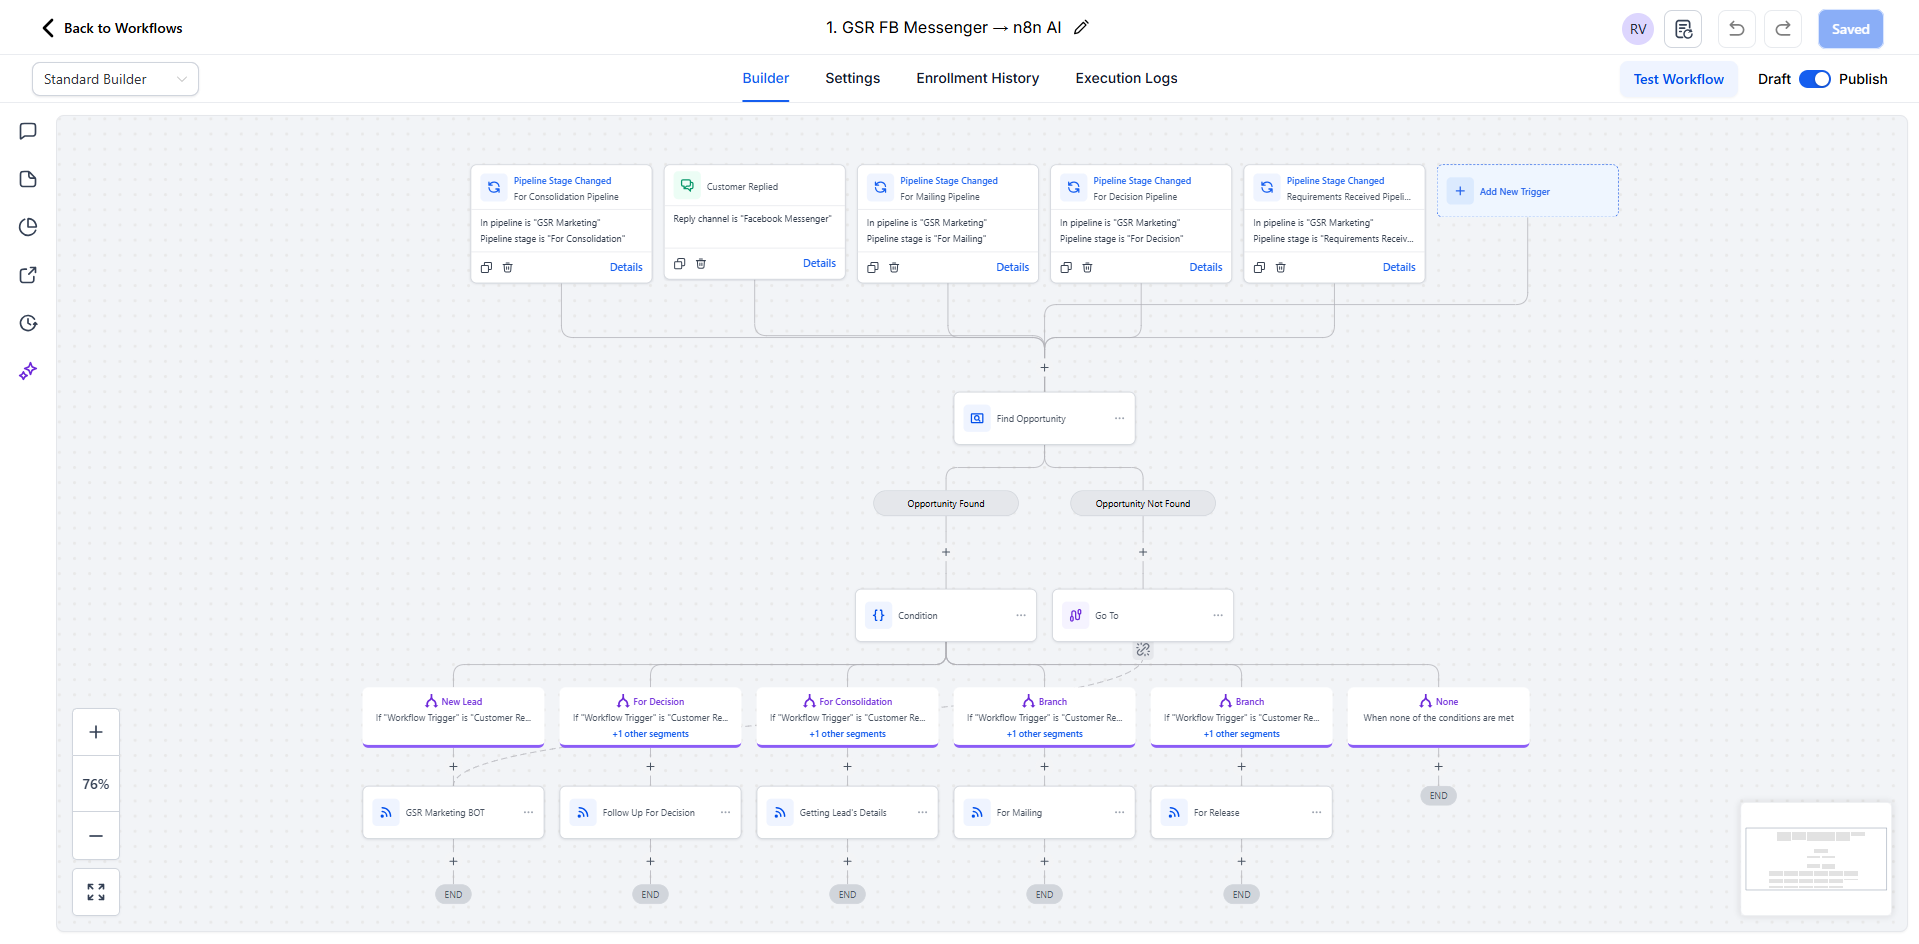The width and height of the screenshot is (1919, 944).
Task: Undo the last workflow change
Action: click(x=1737, y=29)
